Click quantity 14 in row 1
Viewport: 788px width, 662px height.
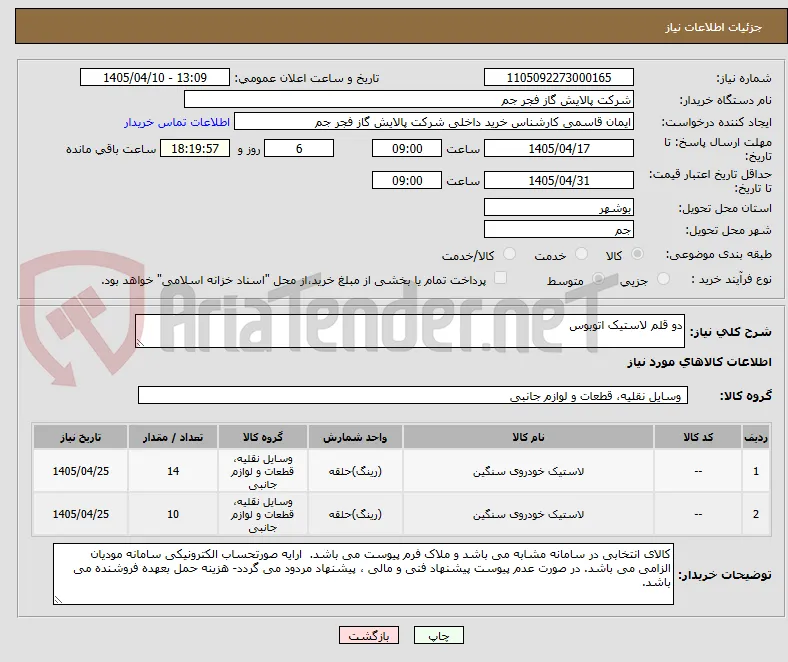click(x=173, y=471)
